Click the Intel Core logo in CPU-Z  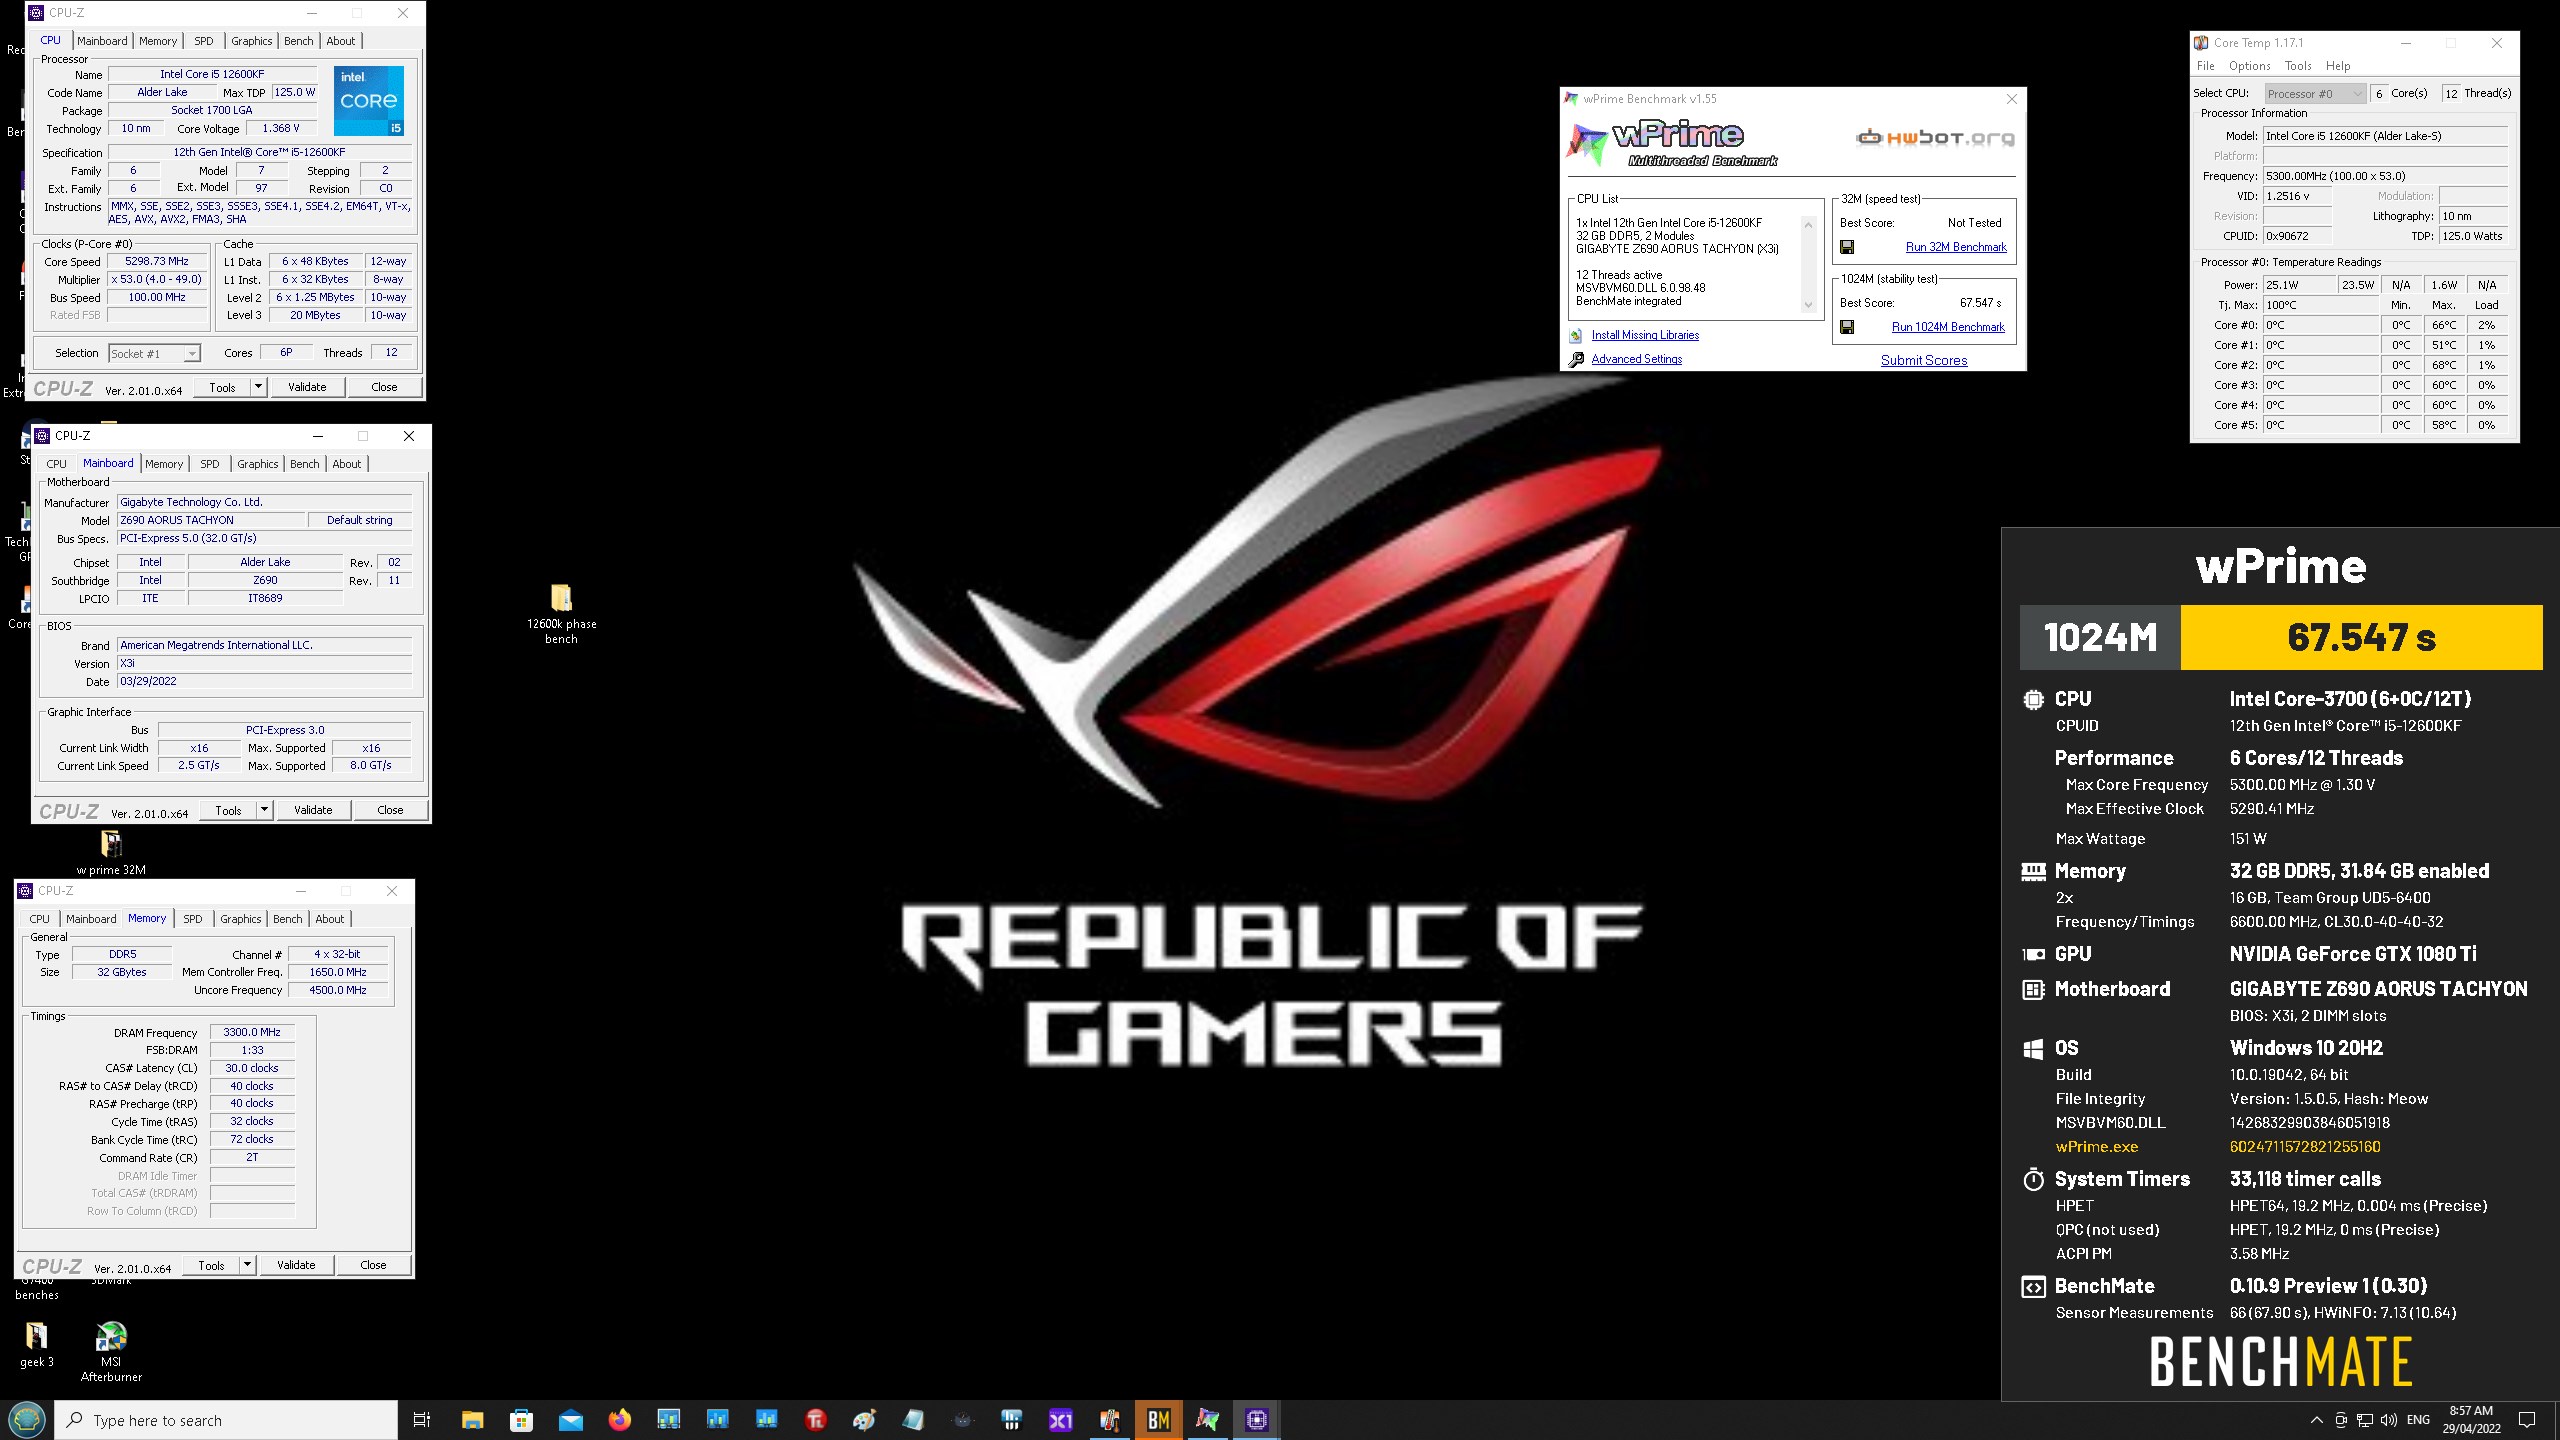pyautogui.click(x=369, y=100)
